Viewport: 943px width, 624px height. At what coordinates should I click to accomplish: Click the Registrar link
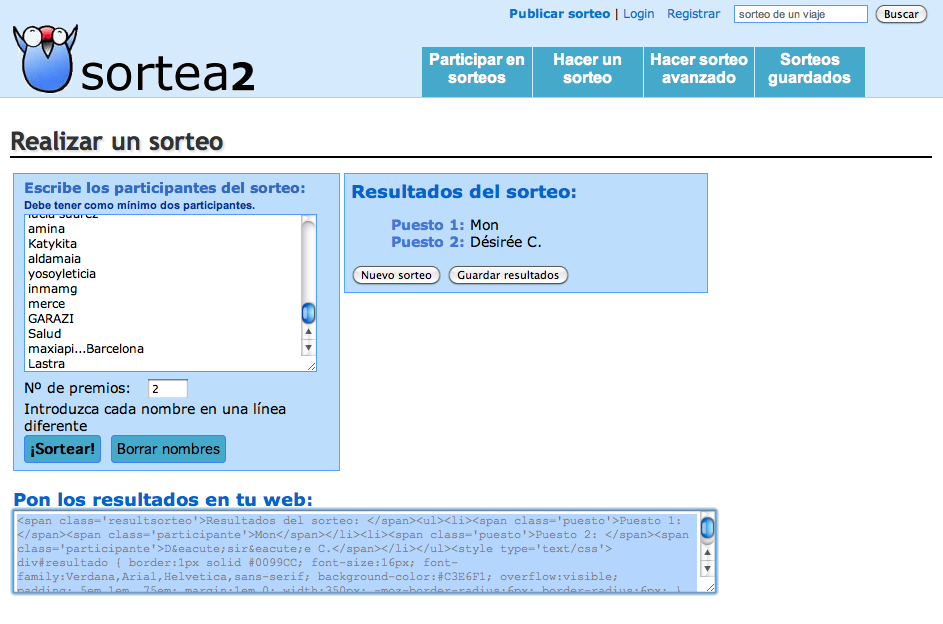(693, 14)
